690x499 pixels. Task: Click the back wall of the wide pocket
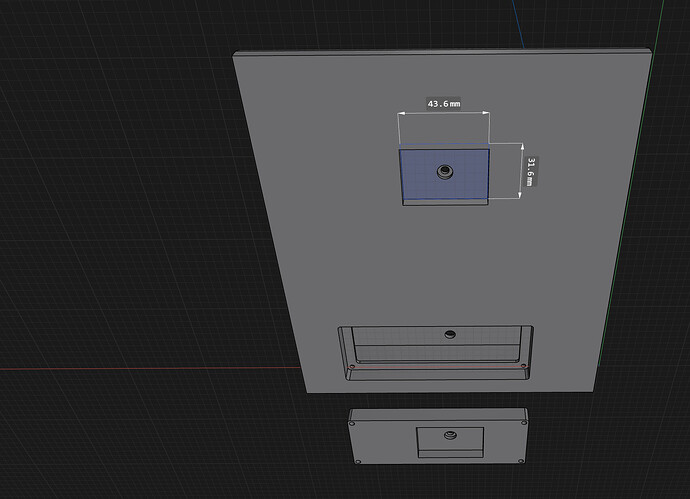click(x=437, y=336)
